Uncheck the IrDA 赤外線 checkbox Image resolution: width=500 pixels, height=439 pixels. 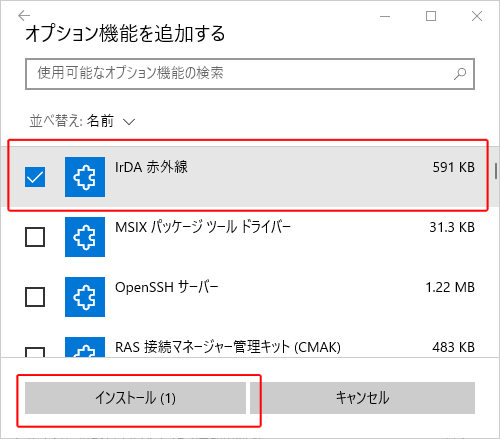pyautogui.click(x=35, y=177)
